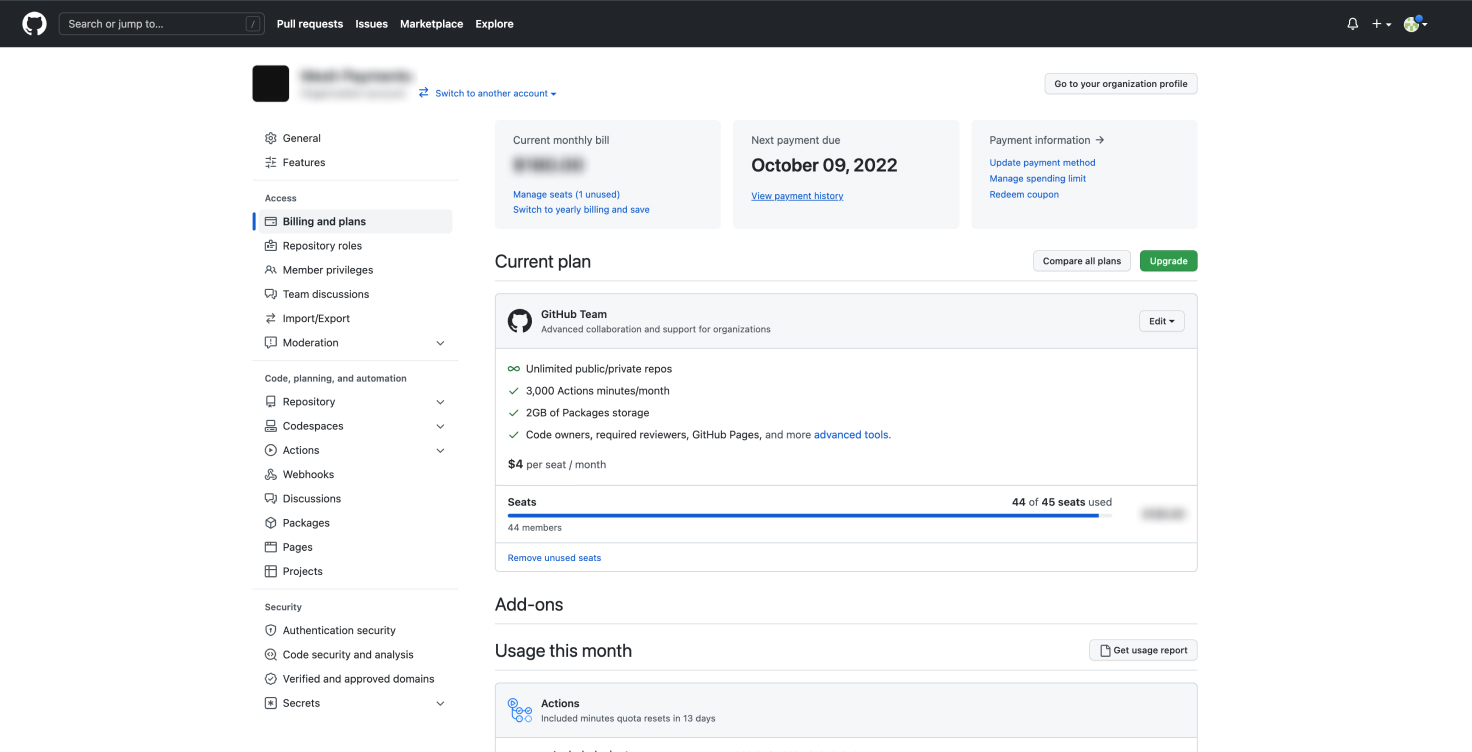
Task: Click the GitHub Octocat logo in header
Action: point(34,24)
